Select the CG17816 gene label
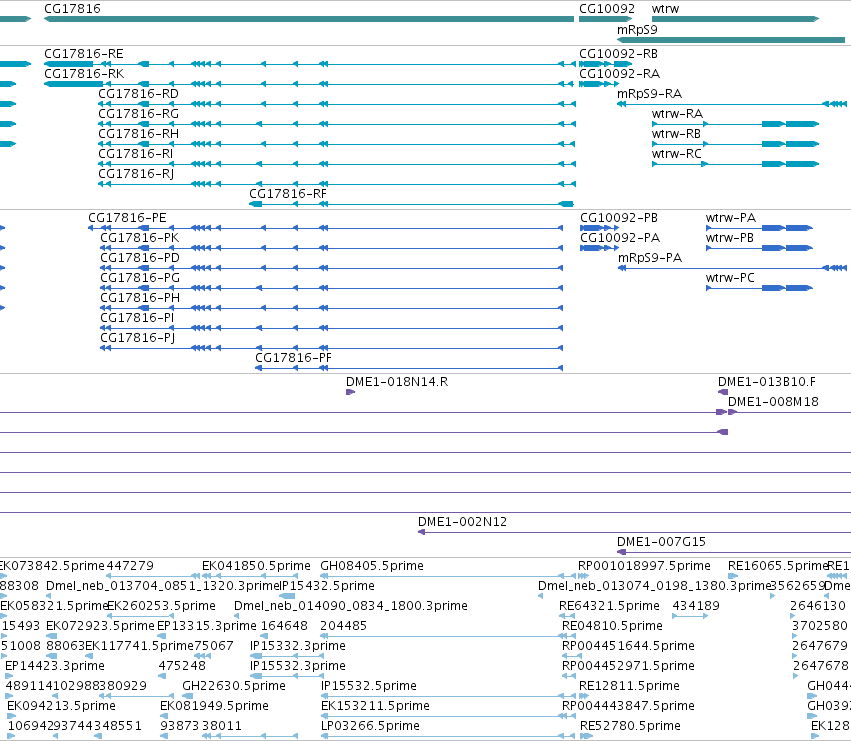This screenshot has height=741, width=851. [x=72, y=9]
